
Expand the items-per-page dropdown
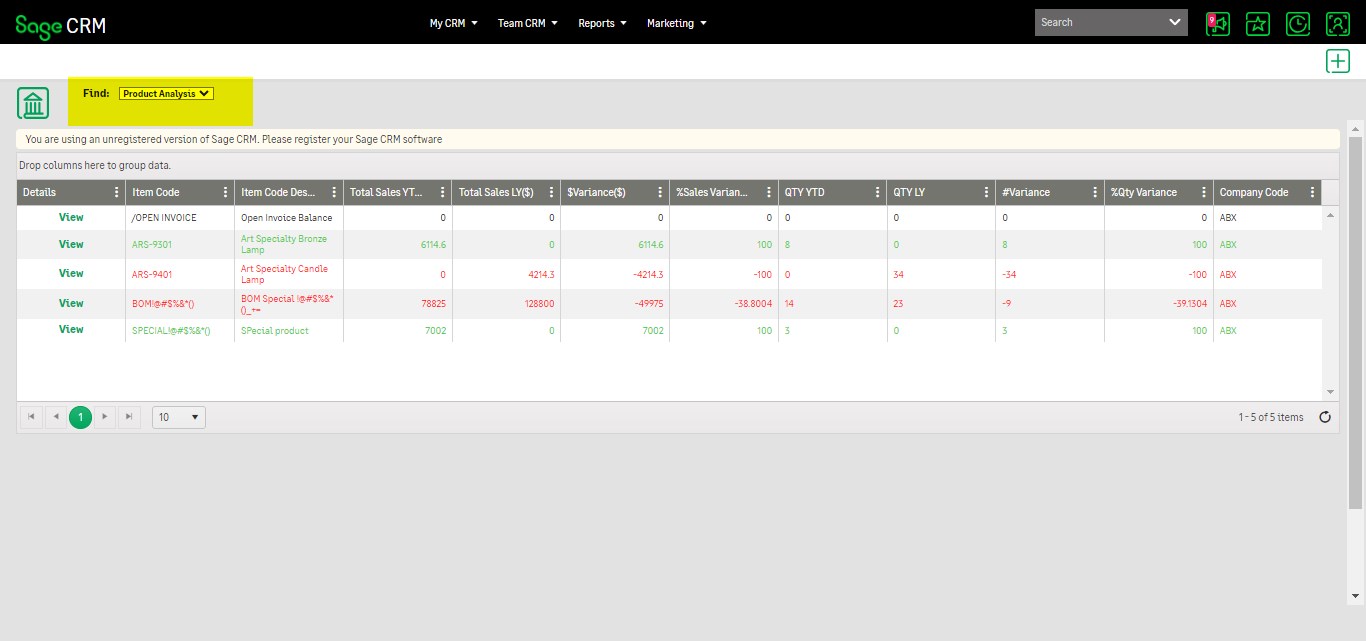pos(179,417)
